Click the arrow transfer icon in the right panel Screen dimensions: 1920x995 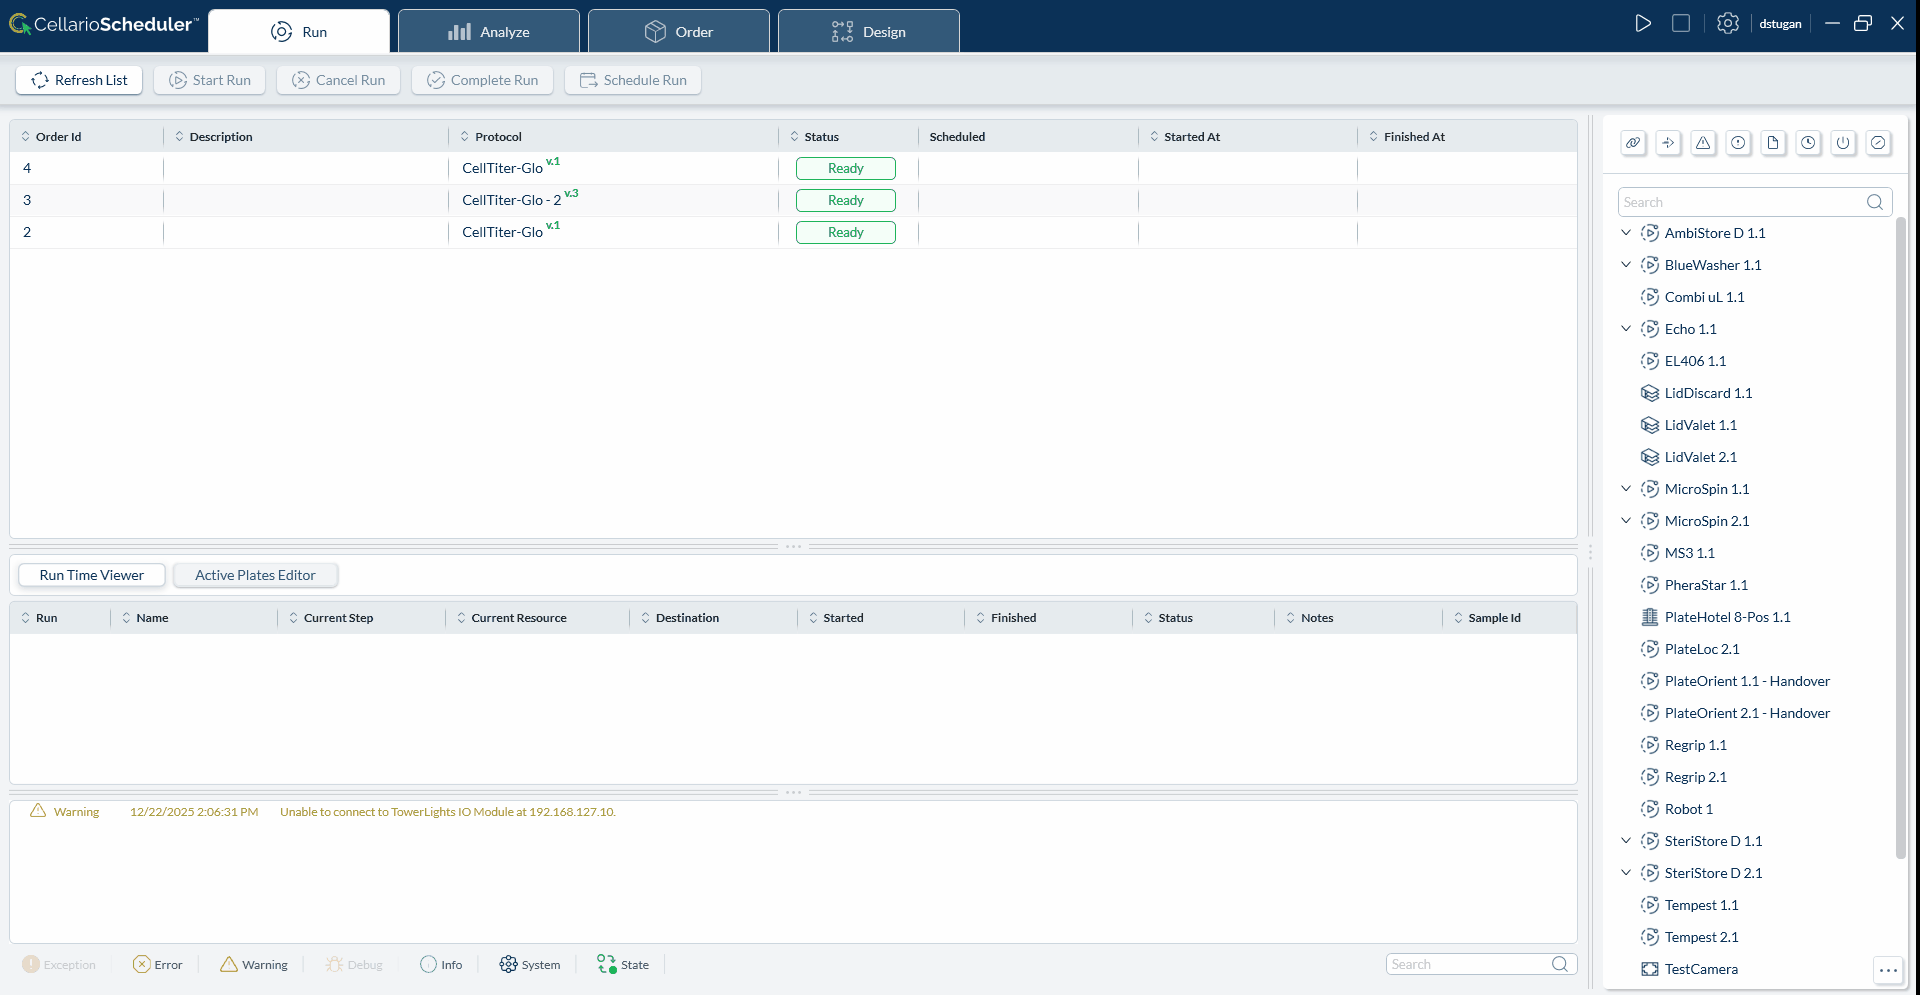coord(1668,143)
